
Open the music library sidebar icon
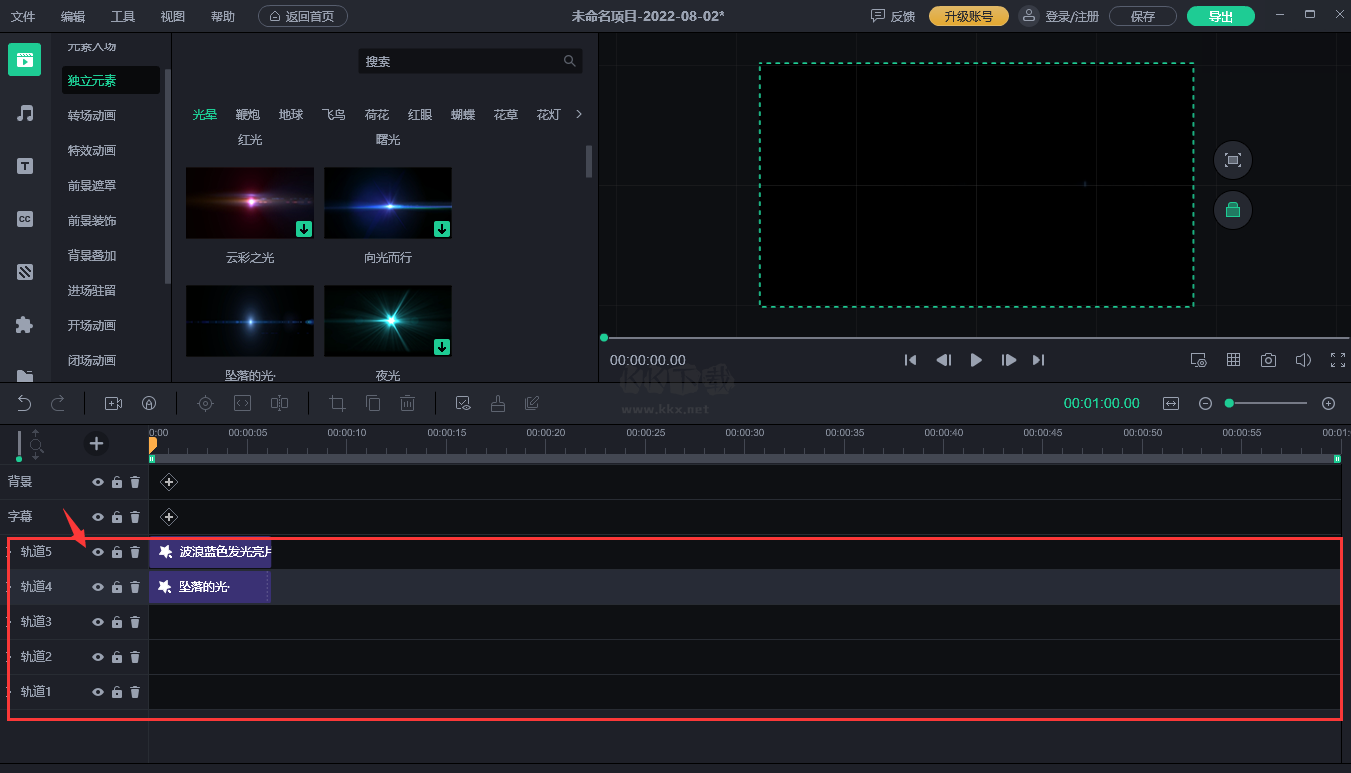point(25,113)
